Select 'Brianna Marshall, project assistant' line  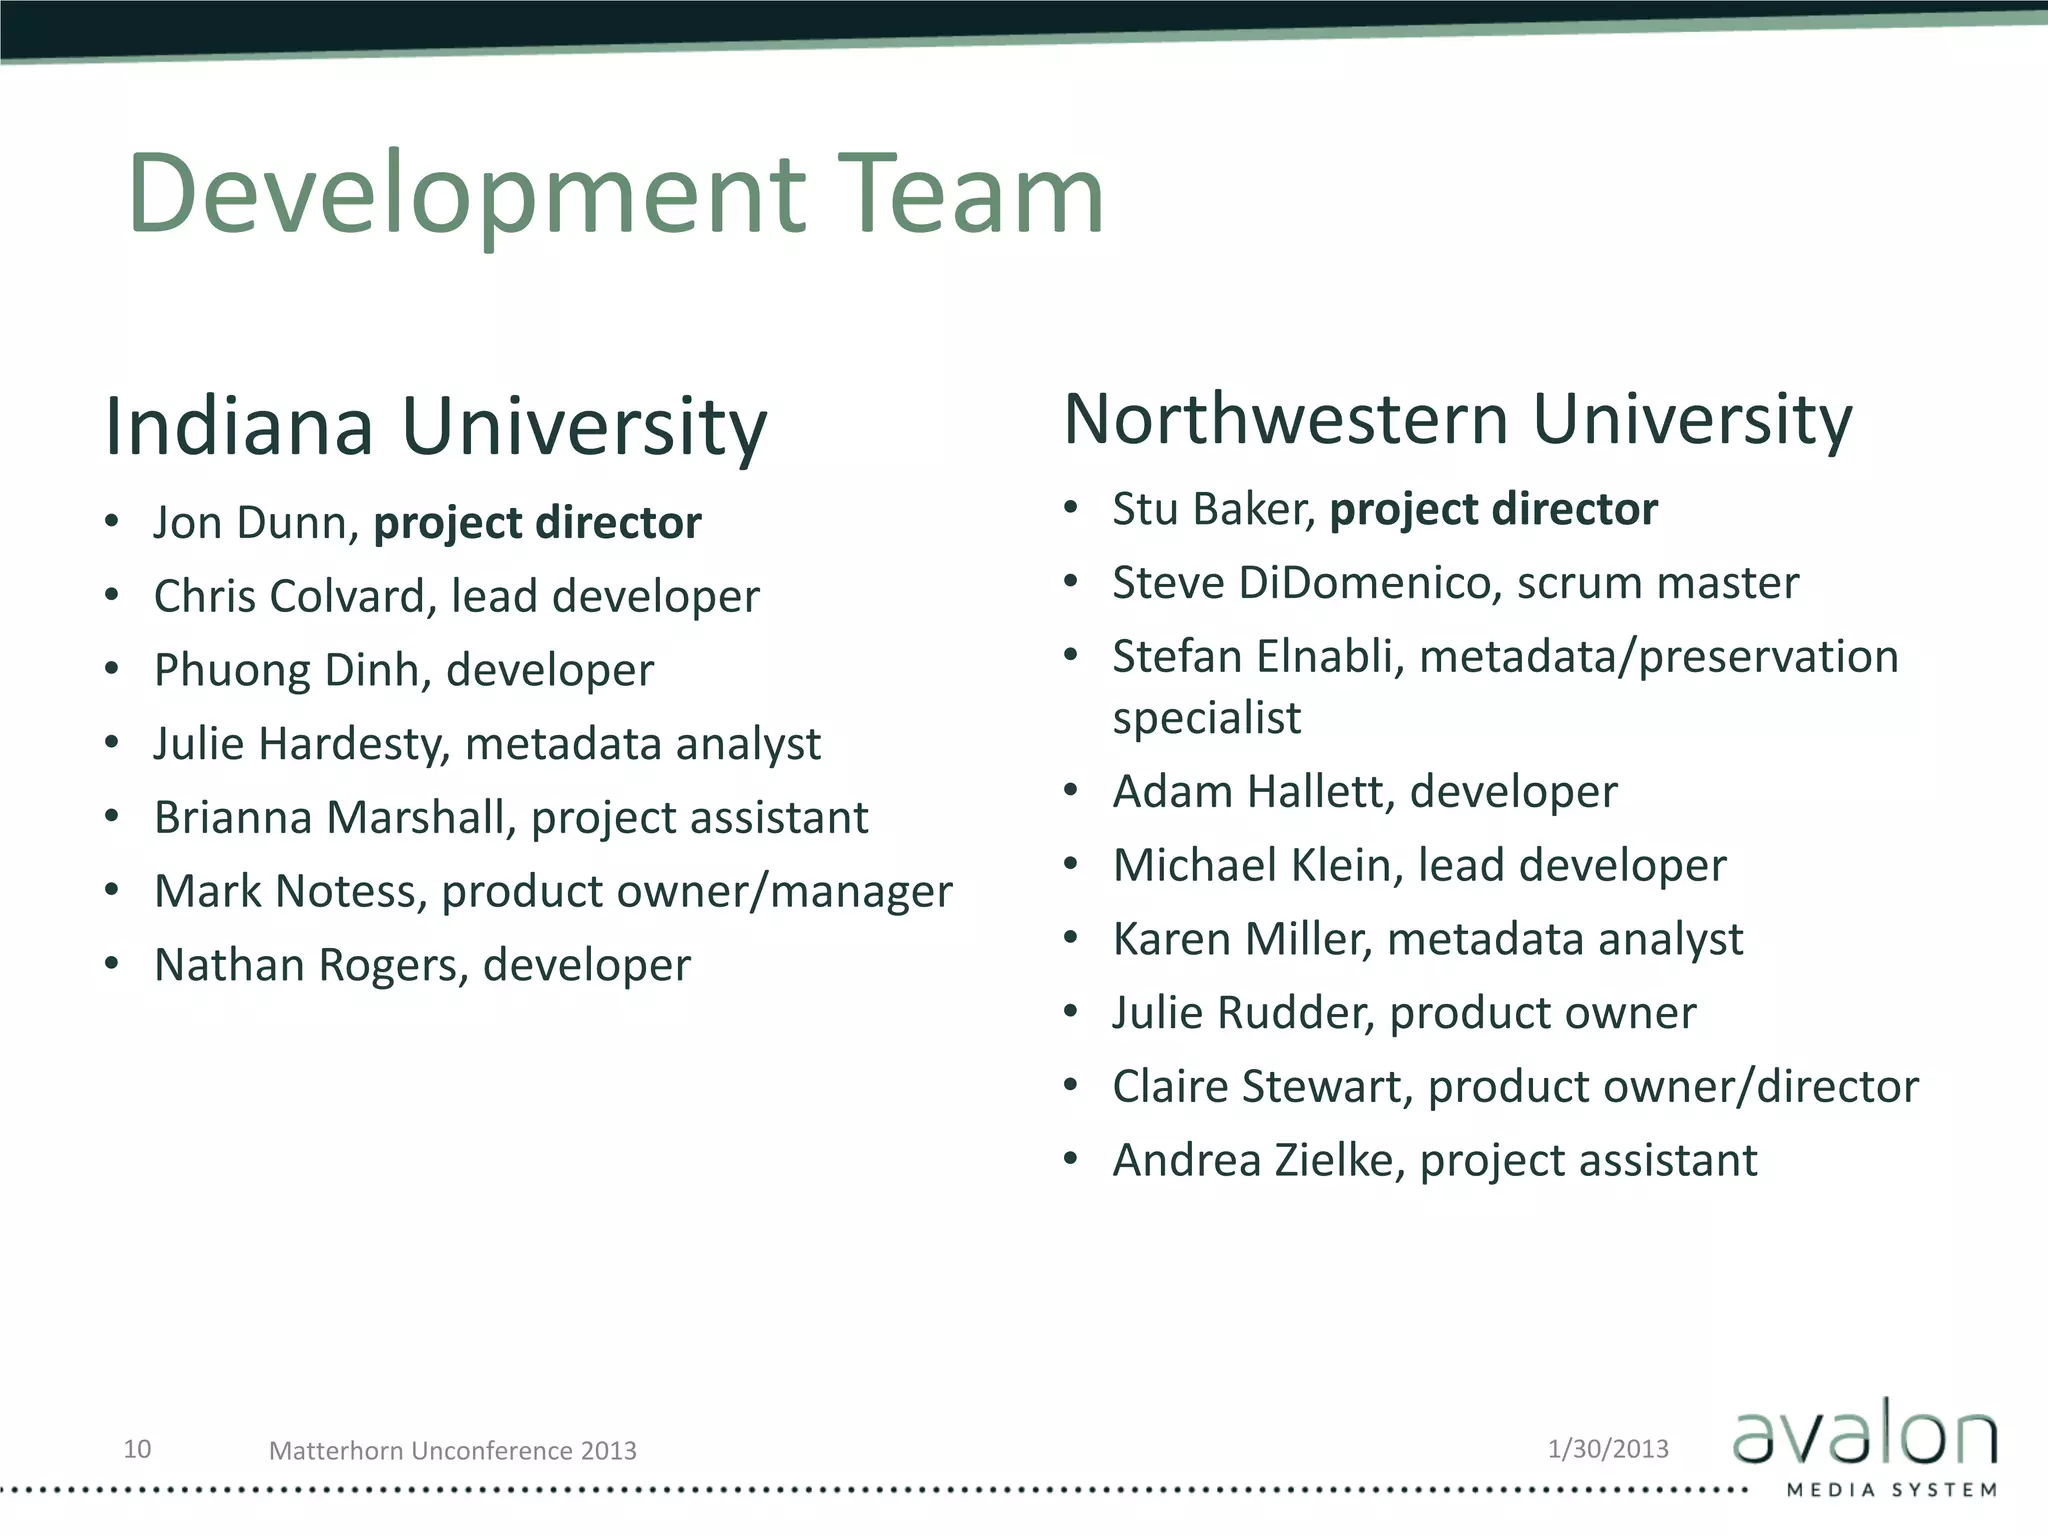coord(511,818)
